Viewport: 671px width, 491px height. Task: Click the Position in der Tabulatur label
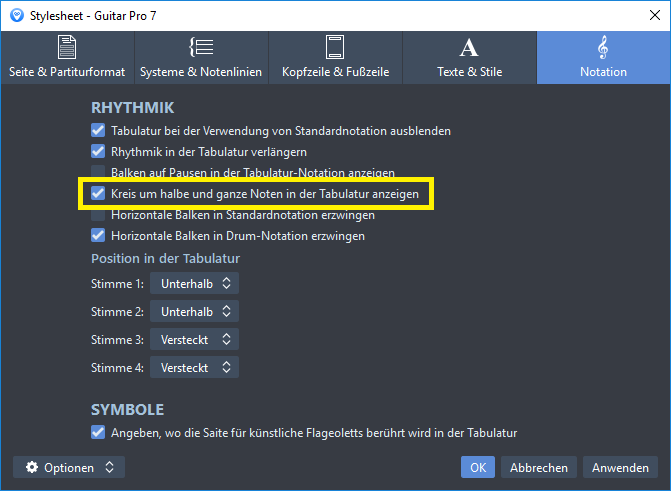pos(166,259)
